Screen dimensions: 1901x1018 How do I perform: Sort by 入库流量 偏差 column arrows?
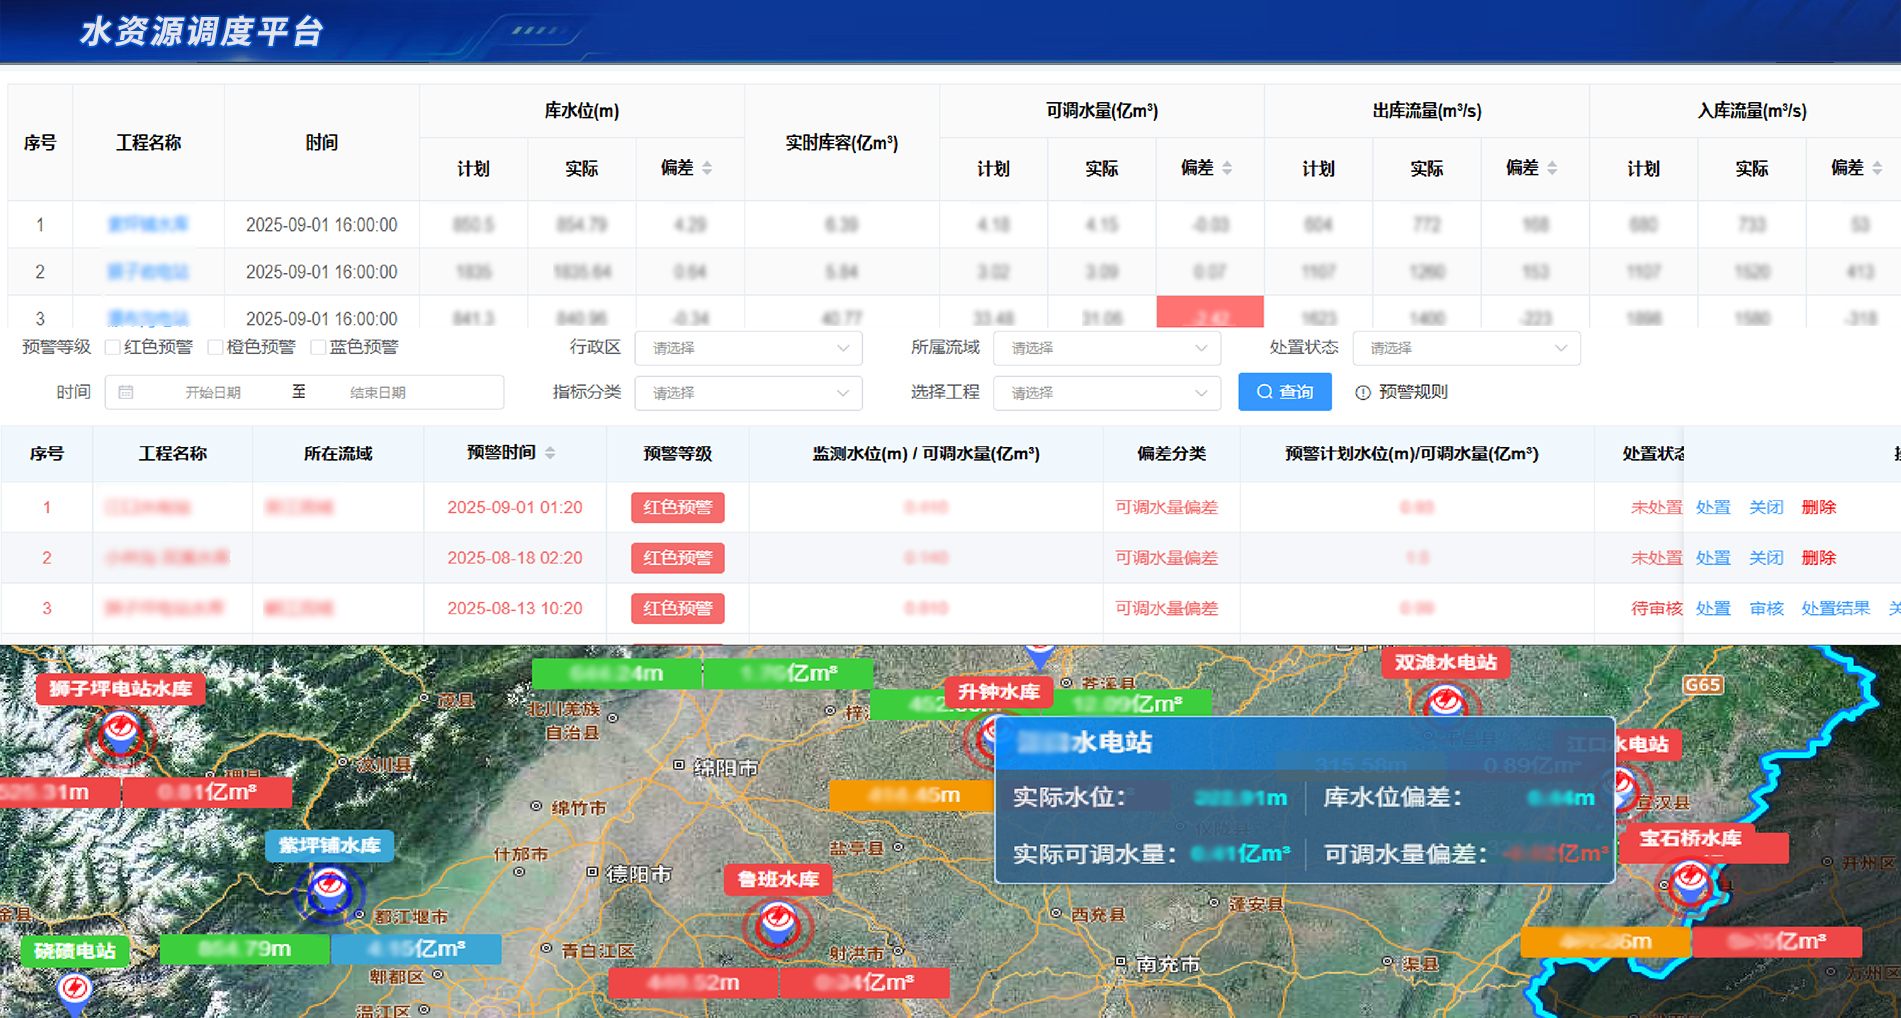point(1877,168)
